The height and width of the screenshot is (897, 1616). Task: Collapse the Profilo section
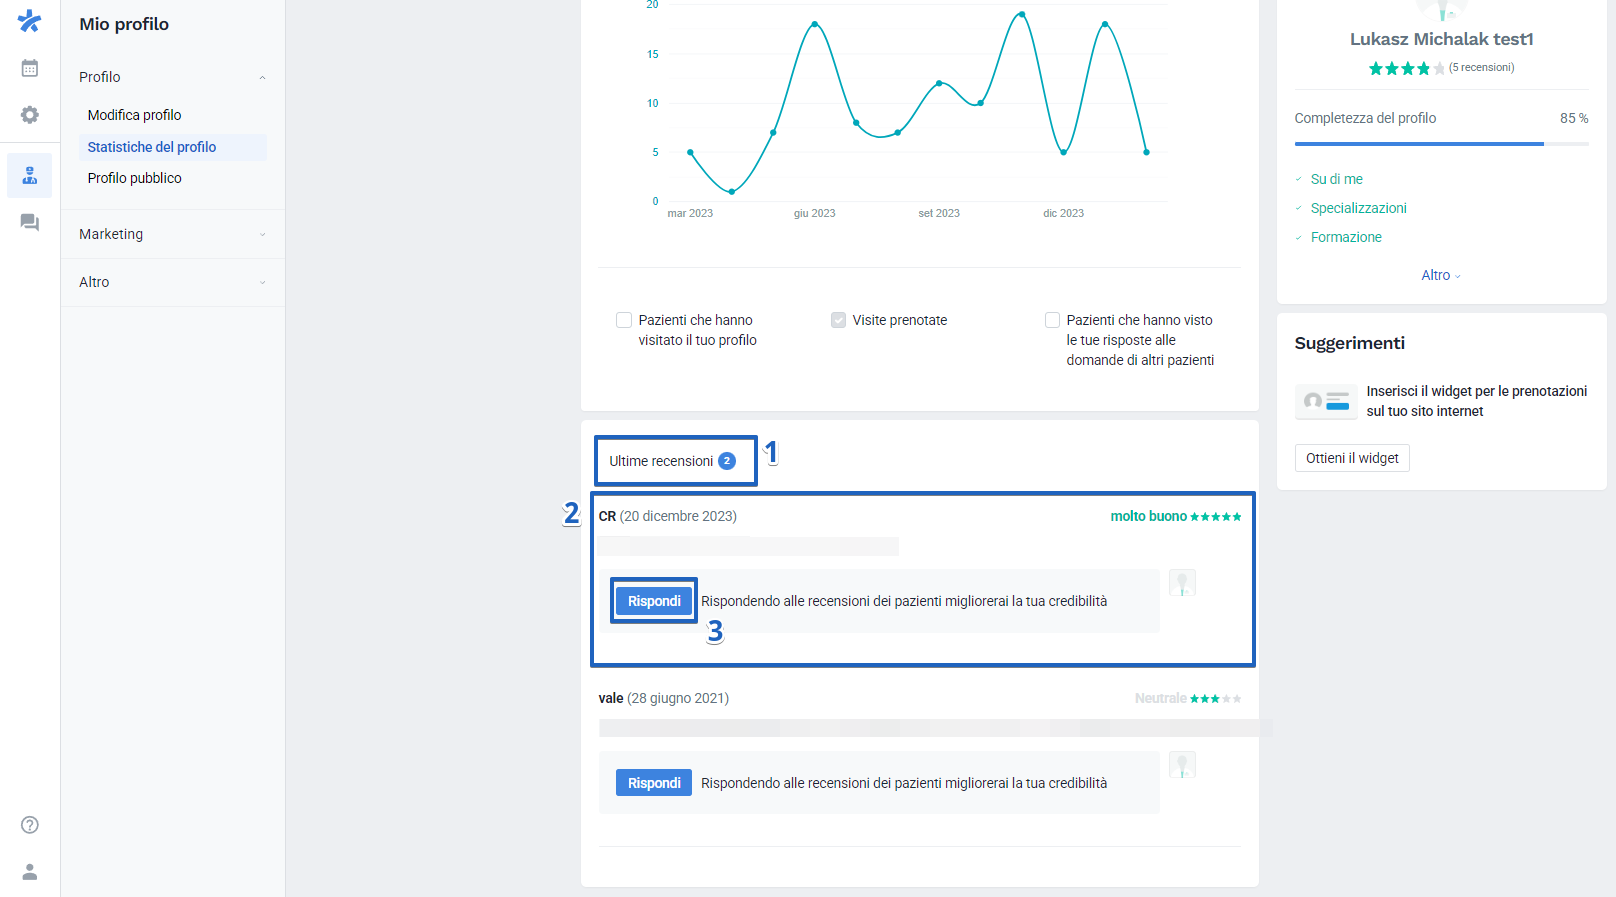(x=173, y=77)
